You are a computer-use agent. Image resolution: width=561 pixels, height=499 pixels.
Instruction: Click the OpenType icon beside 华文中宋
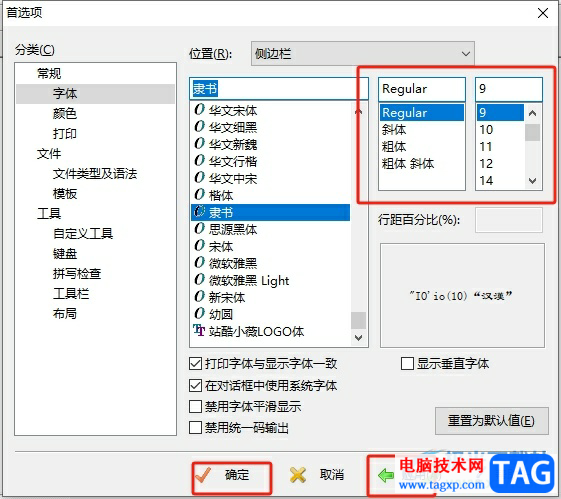(199, 177)
